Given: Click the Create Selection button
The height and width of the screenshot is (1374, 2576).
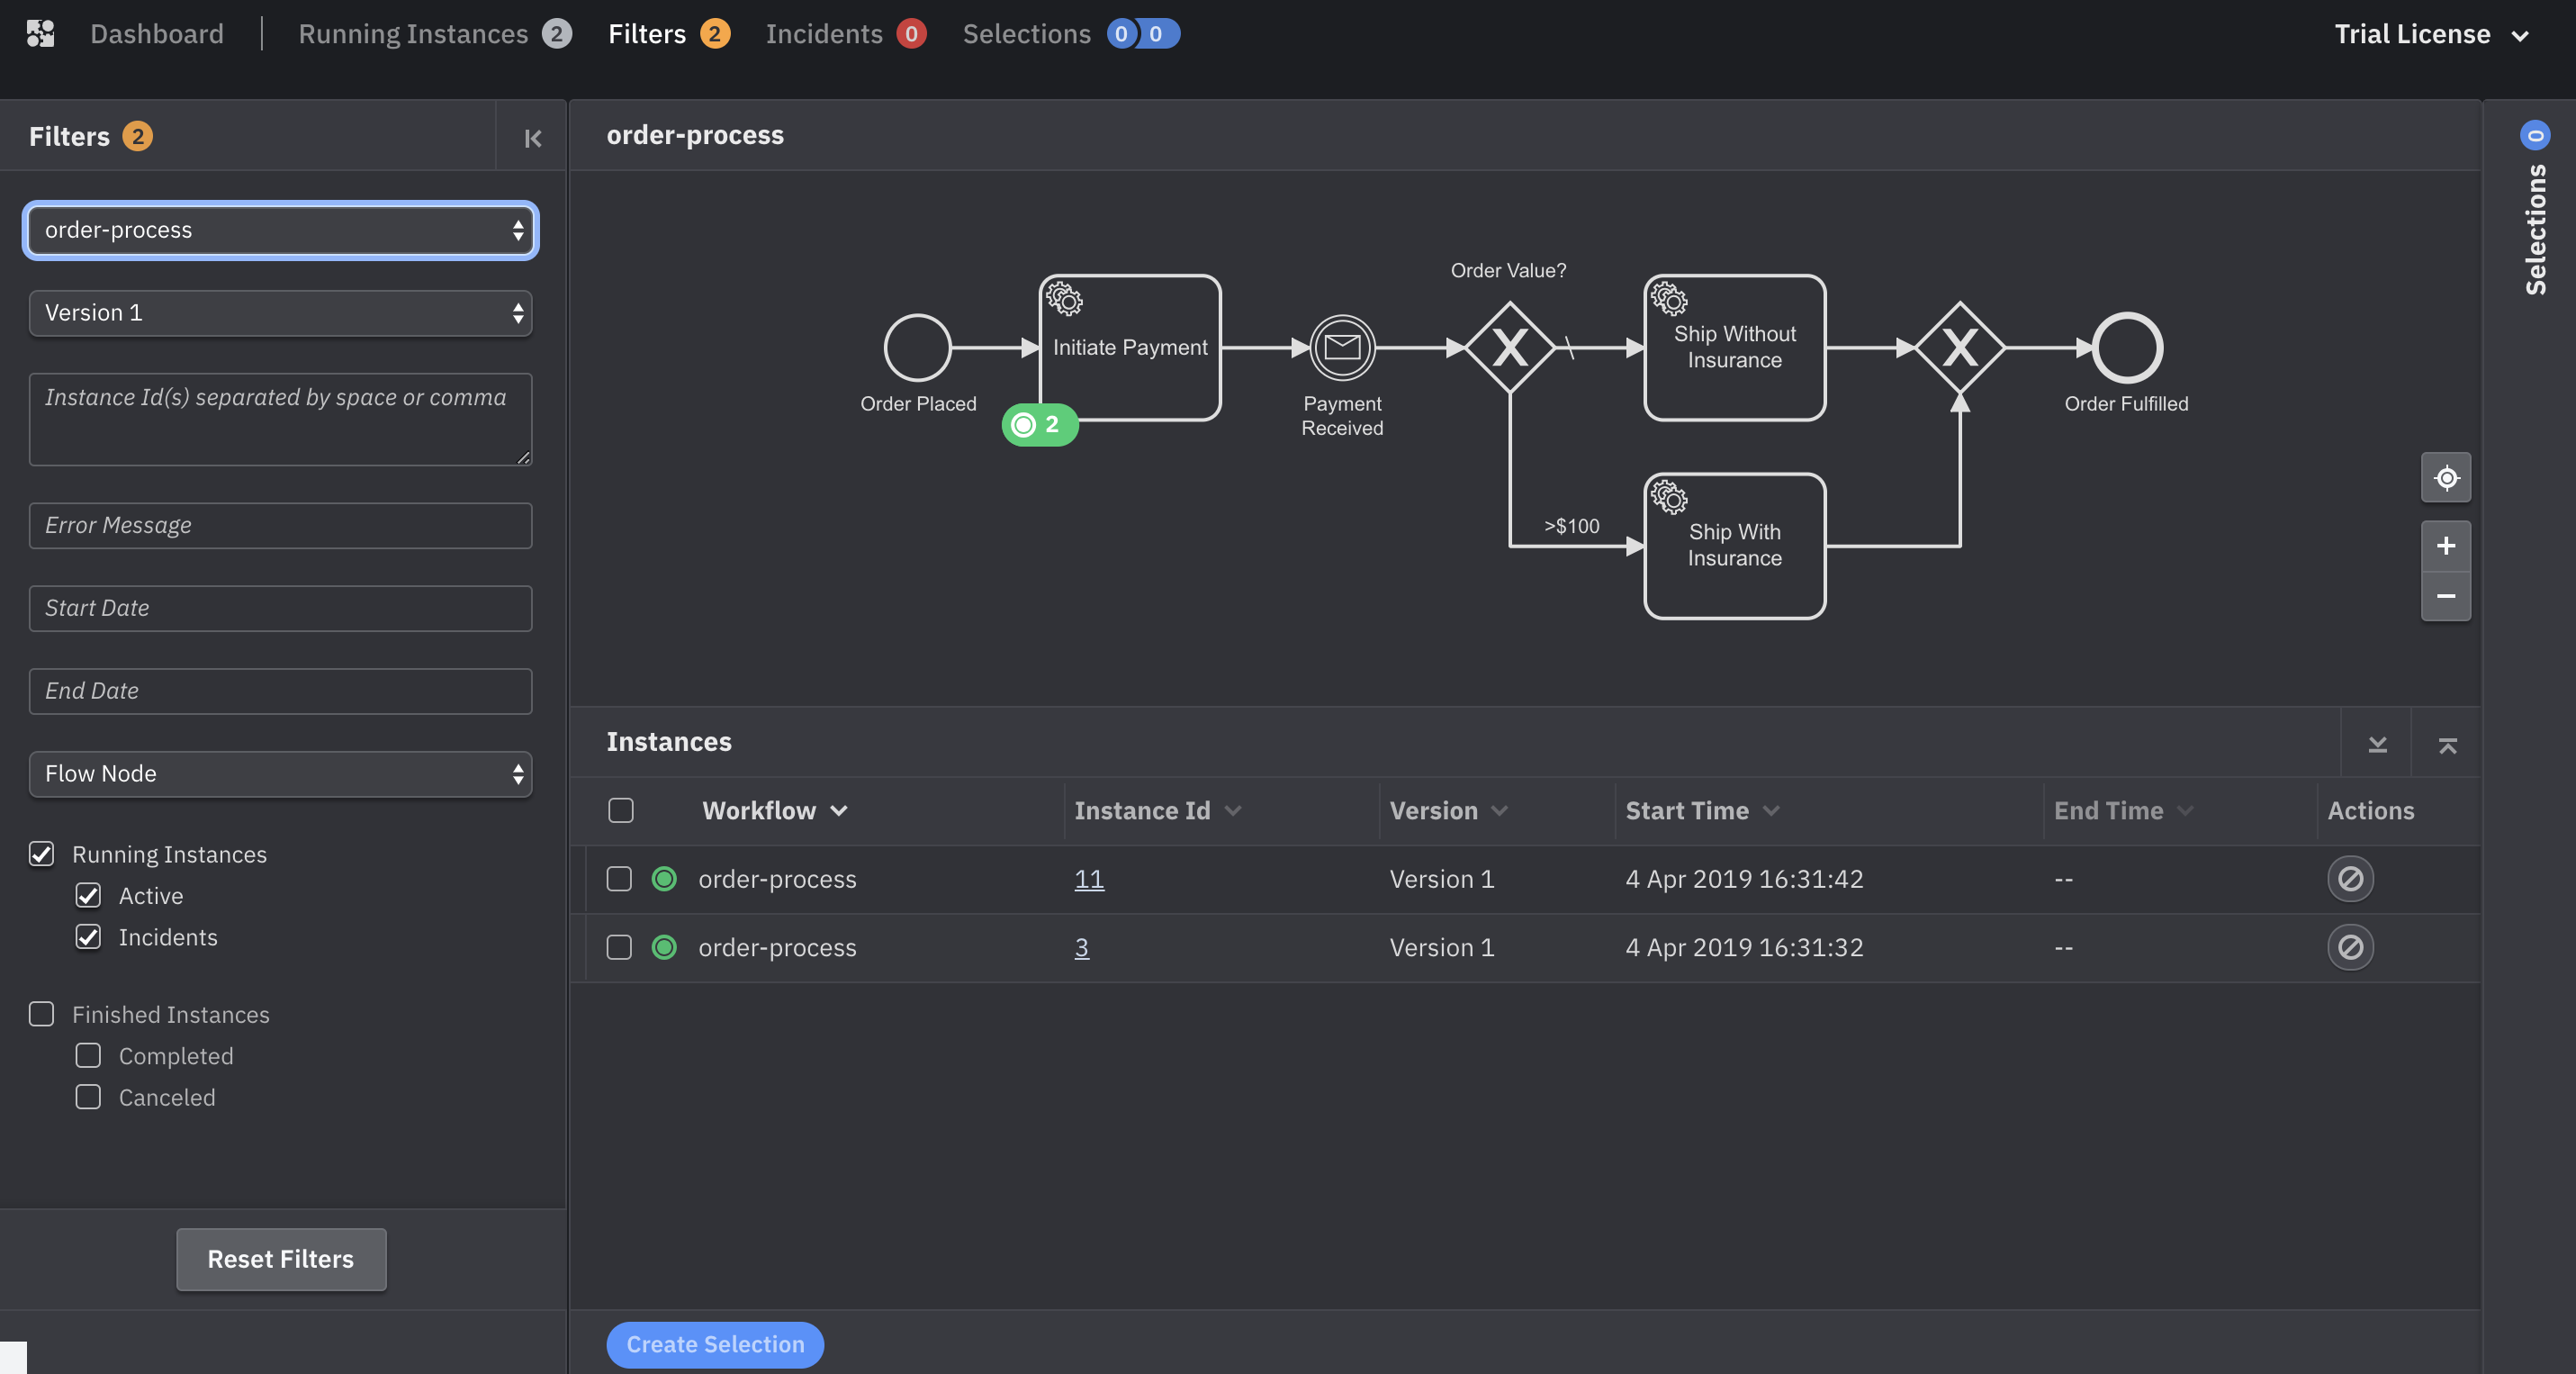Looking at the screenshot, I should [715, 1344].
